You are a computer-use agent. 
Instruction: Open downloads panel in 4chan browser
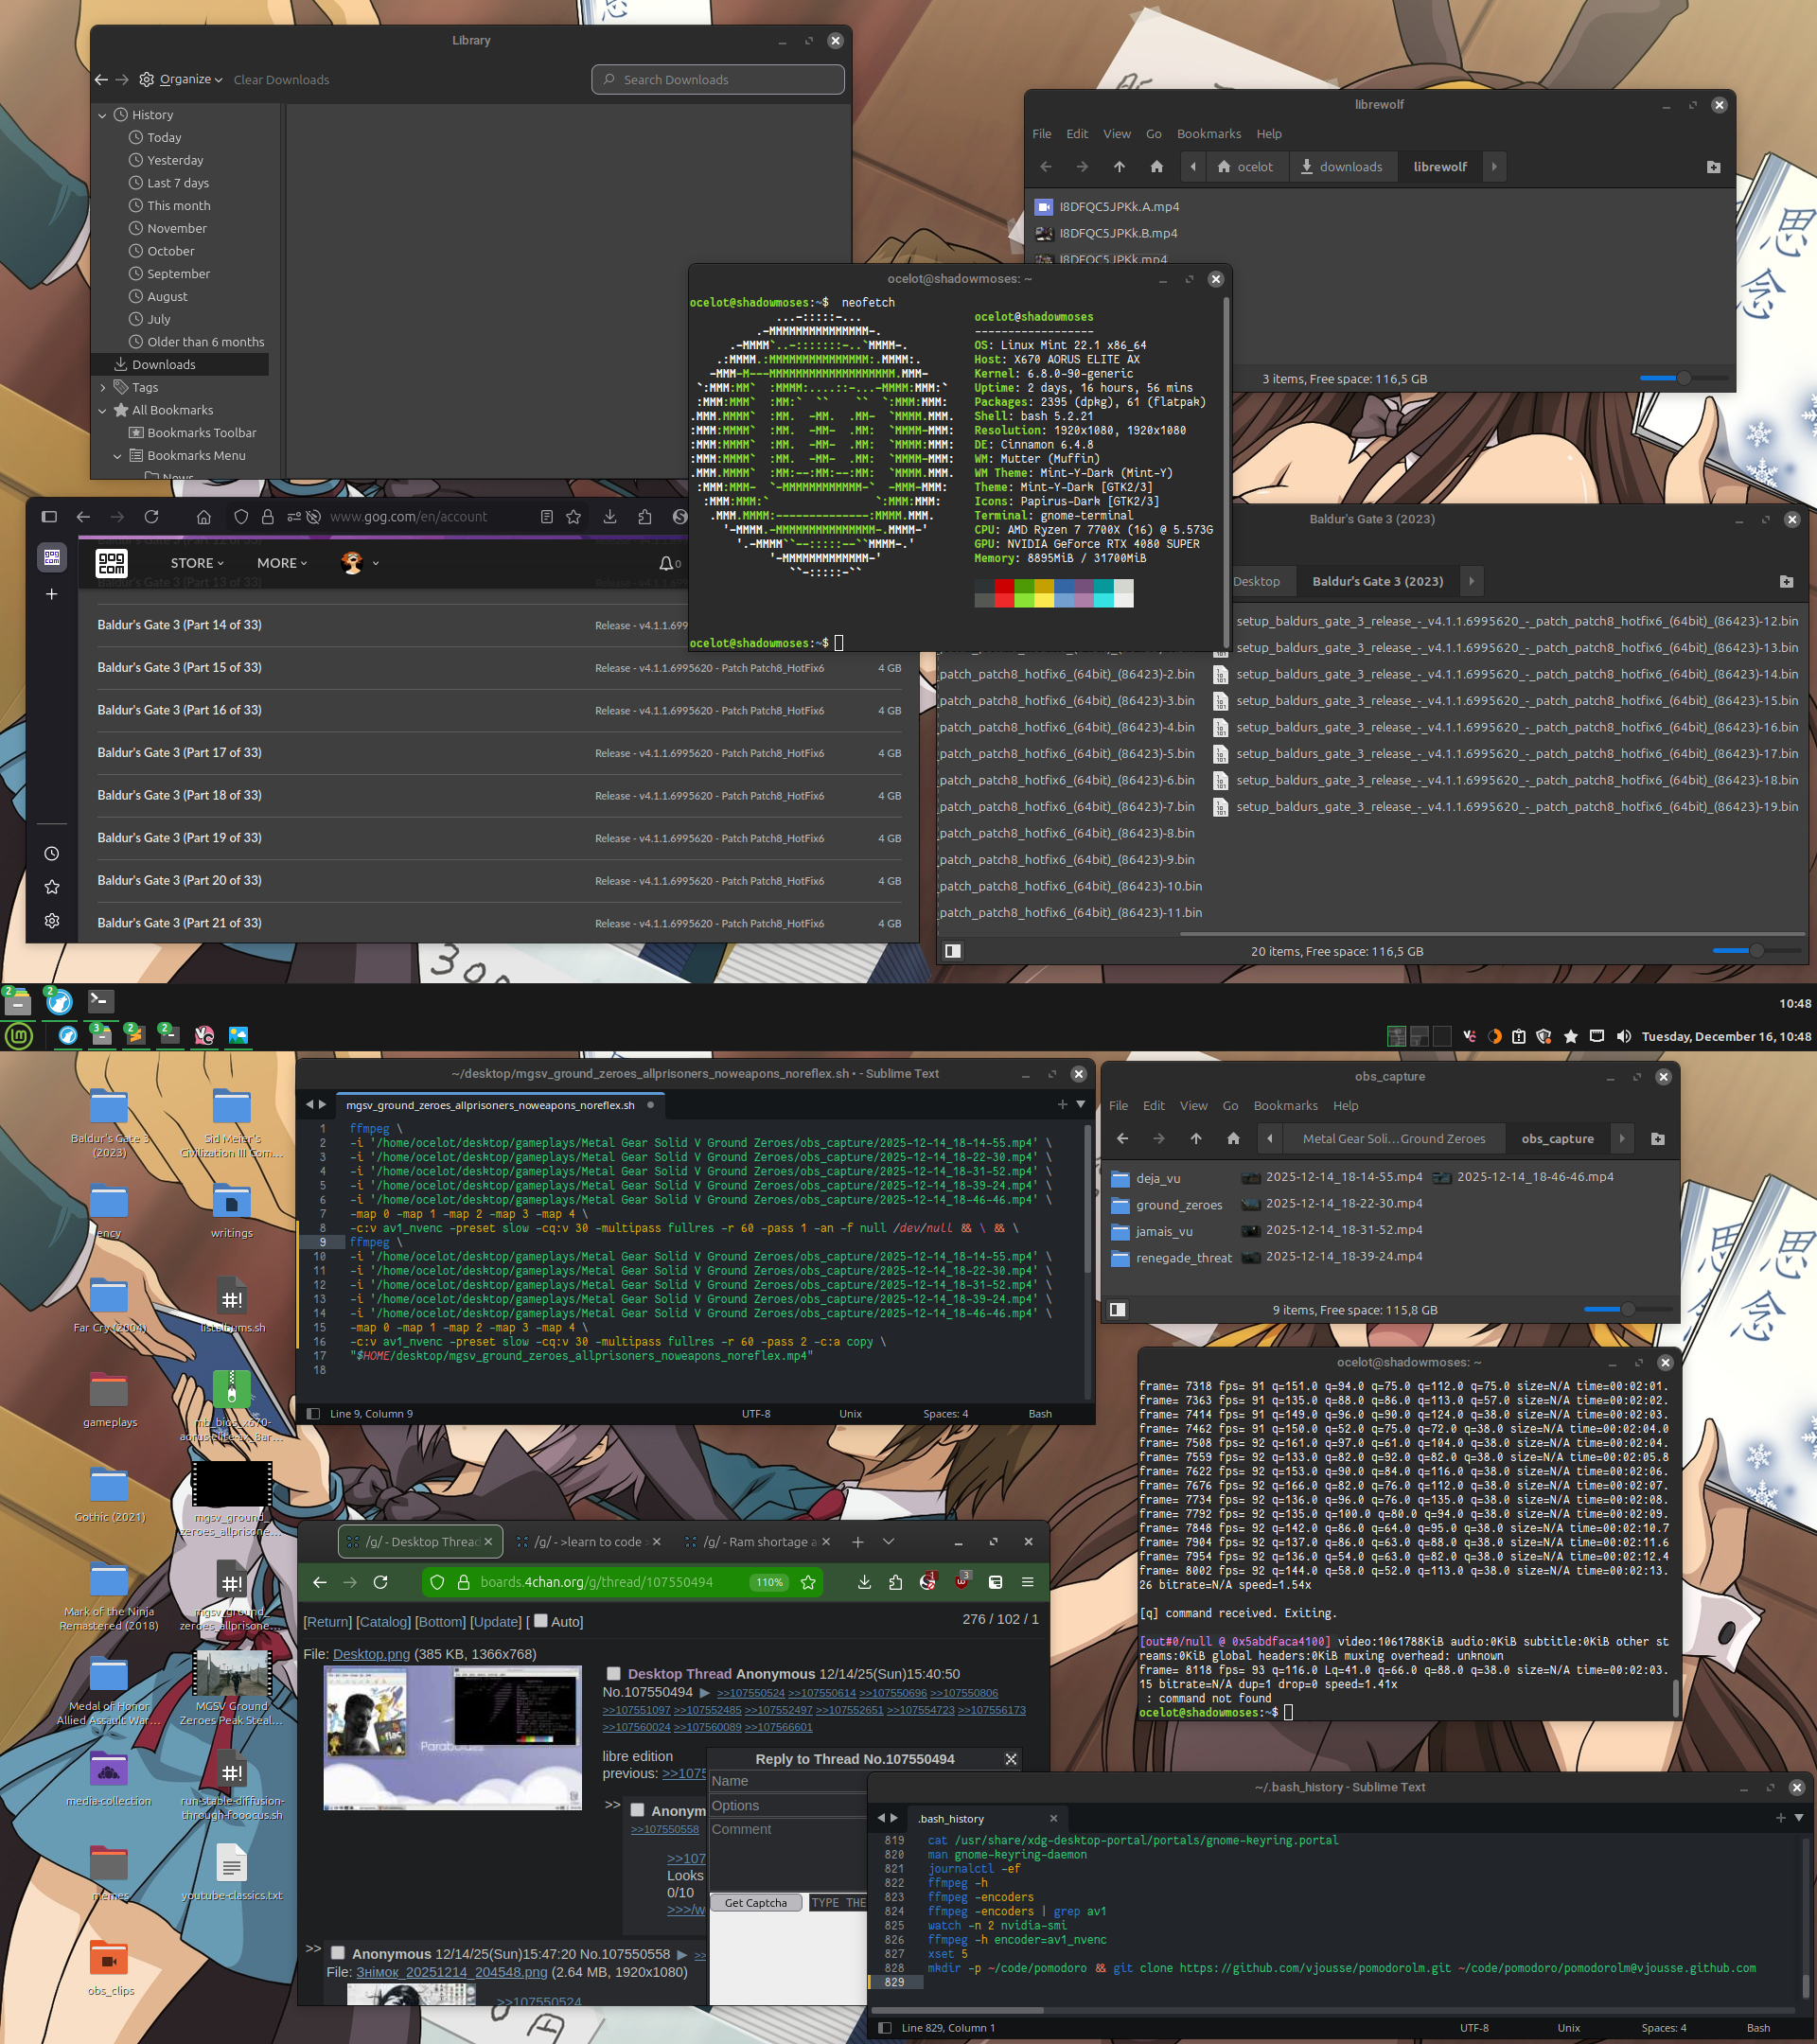click(x=864, y=1582)
